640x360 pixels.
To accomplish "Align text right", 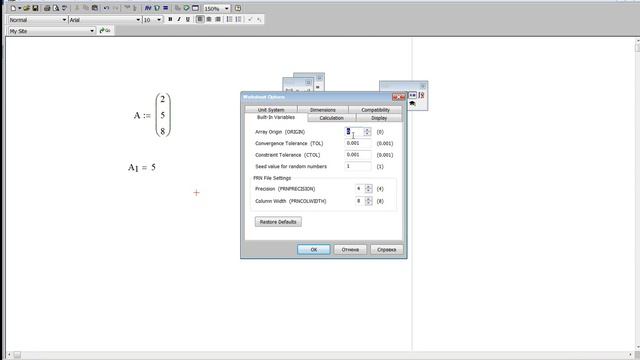I will (218, 19).
